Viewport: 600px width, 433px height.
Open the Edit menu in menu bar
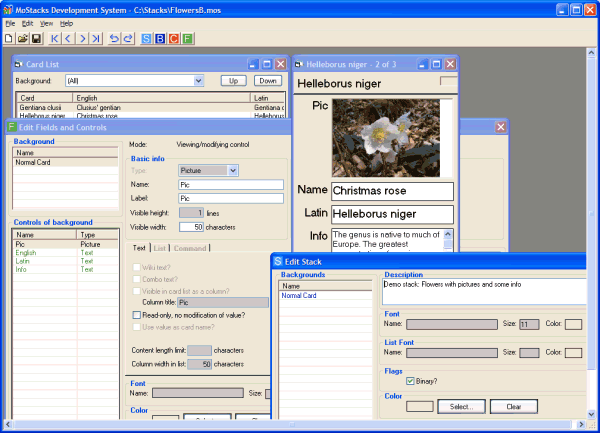point(27,22)
